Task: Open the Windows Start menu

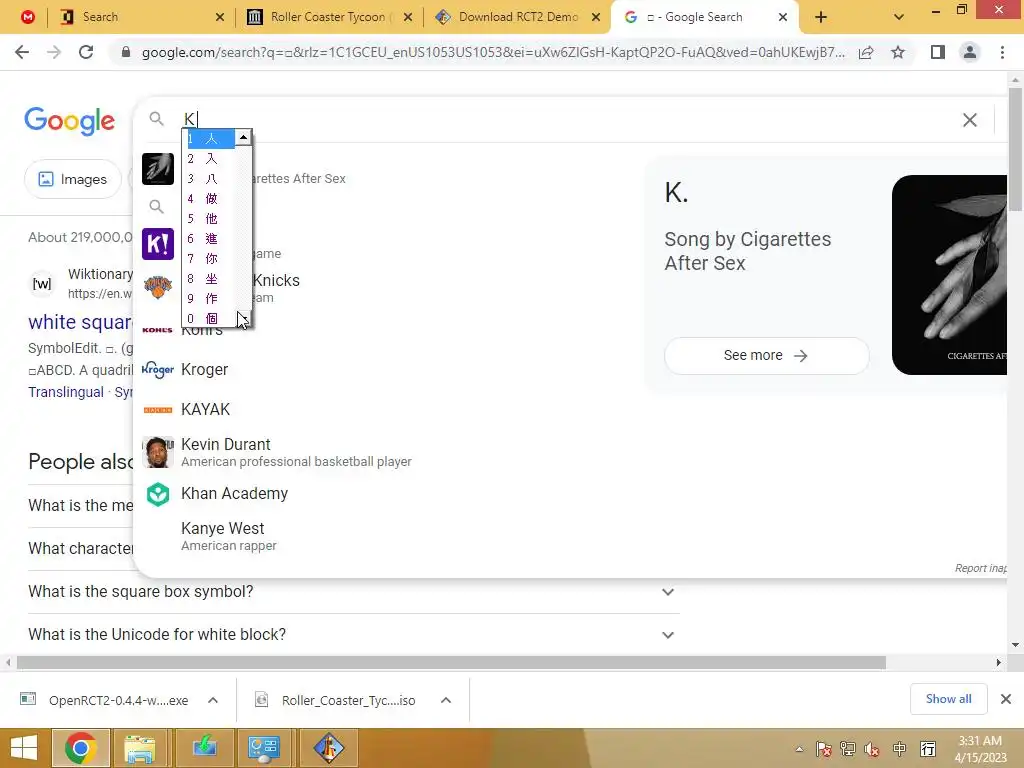Action: coord(24,748)
